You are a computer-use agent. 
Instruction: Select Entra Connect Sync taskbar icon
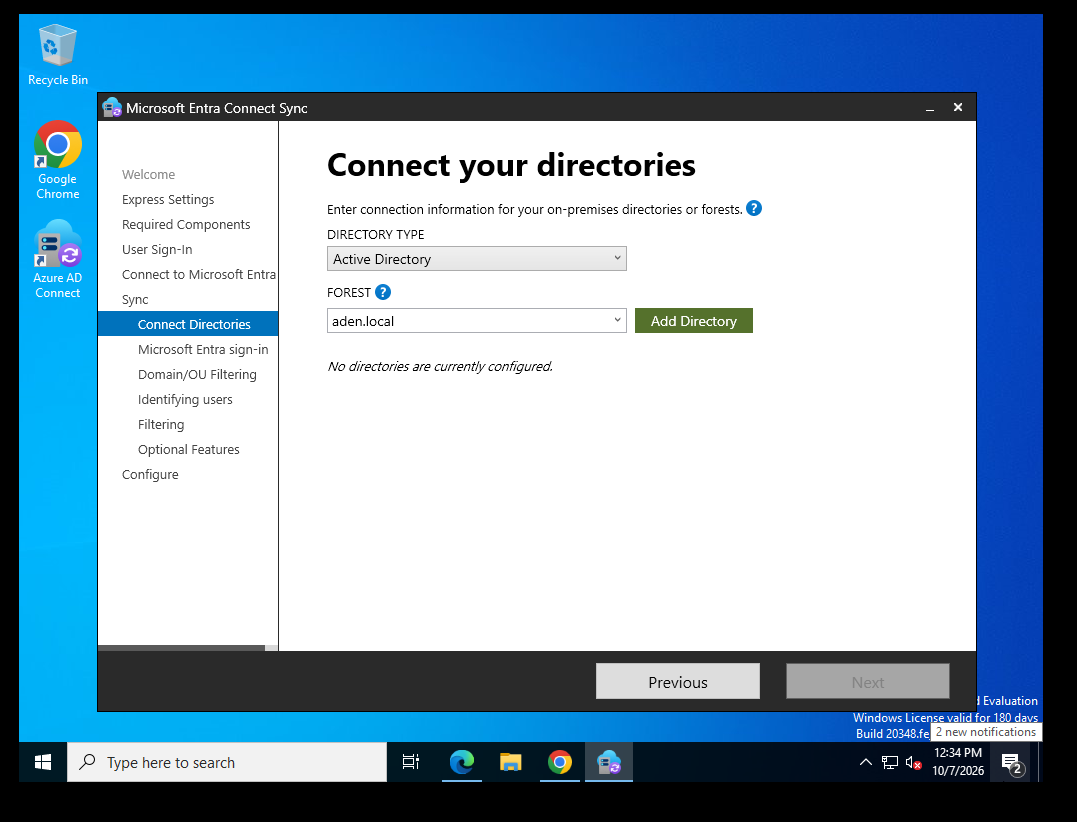click(x=609, y=762)
